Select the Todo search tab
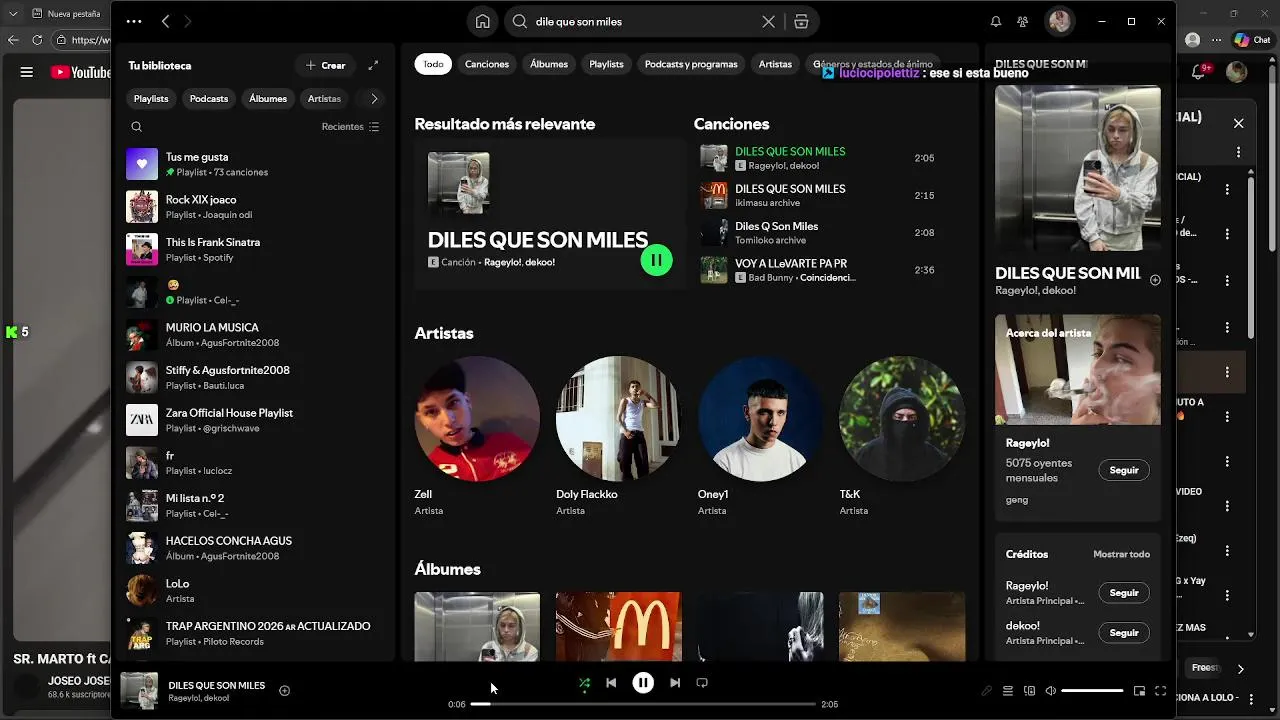Screen dimensions: 1280x720 click(433, 64)
